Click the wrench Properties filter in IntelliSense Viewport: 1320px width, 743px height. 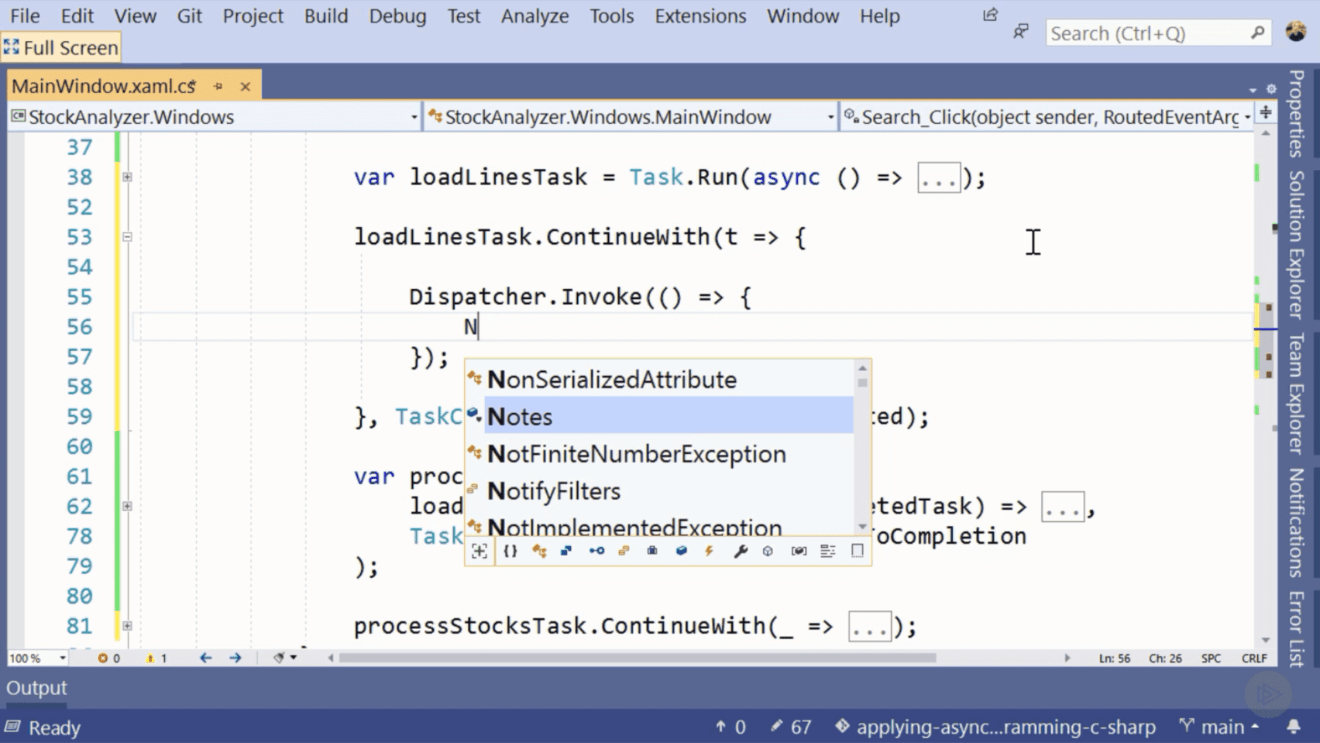tap(740, 551)
